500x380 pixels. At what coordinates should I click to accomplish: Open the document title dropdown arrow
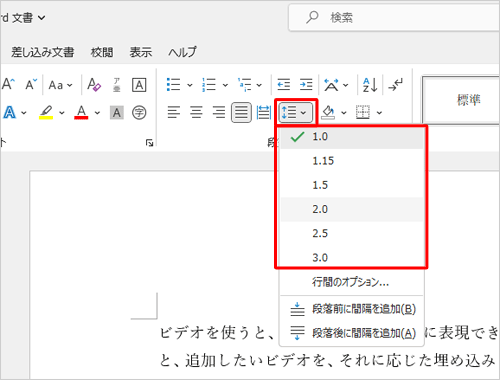point(41,18)
